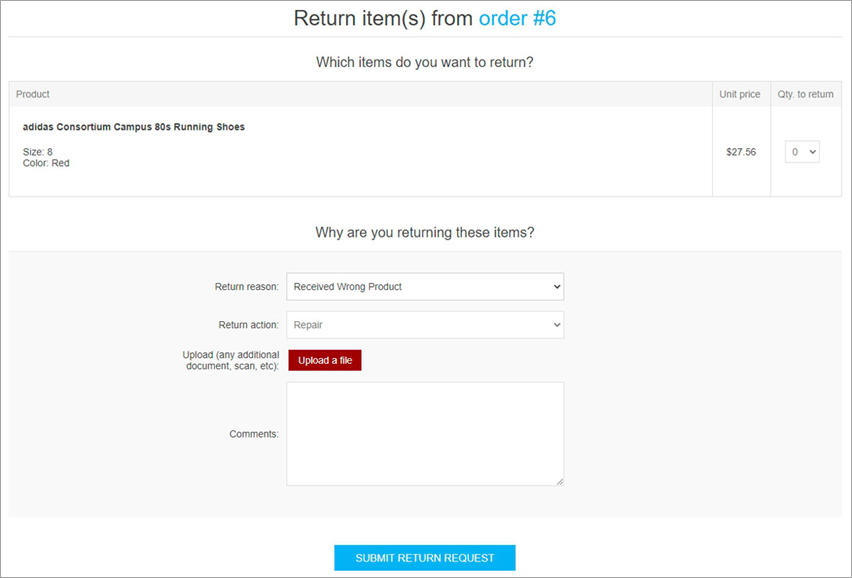Click the Unit price column header
This screenshot has width=852, height=578.
740,94
